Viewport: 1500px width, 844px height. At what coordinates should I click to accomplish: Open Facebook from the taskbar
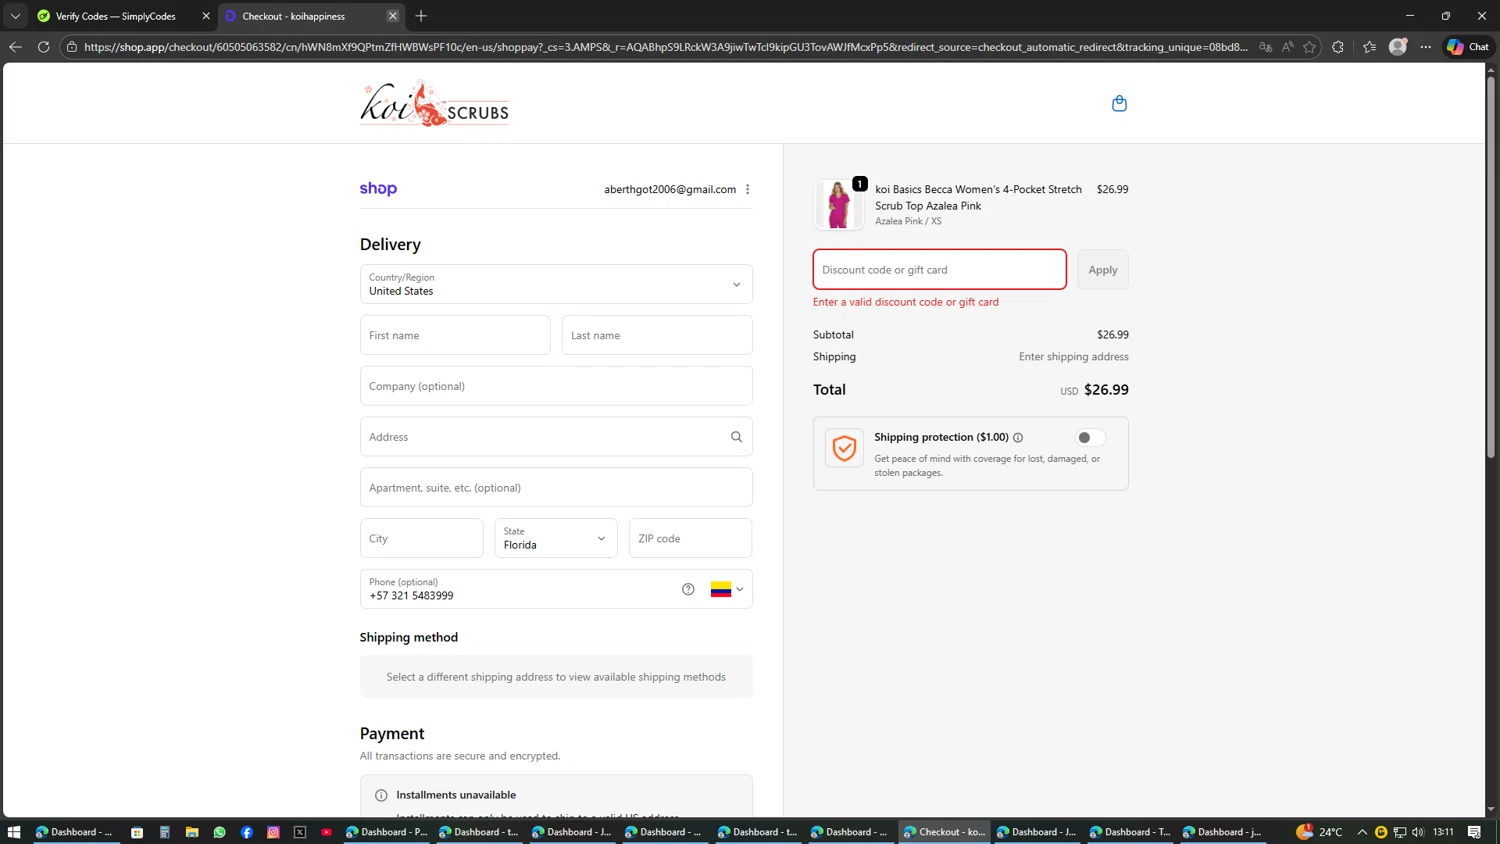pos(246,832)
